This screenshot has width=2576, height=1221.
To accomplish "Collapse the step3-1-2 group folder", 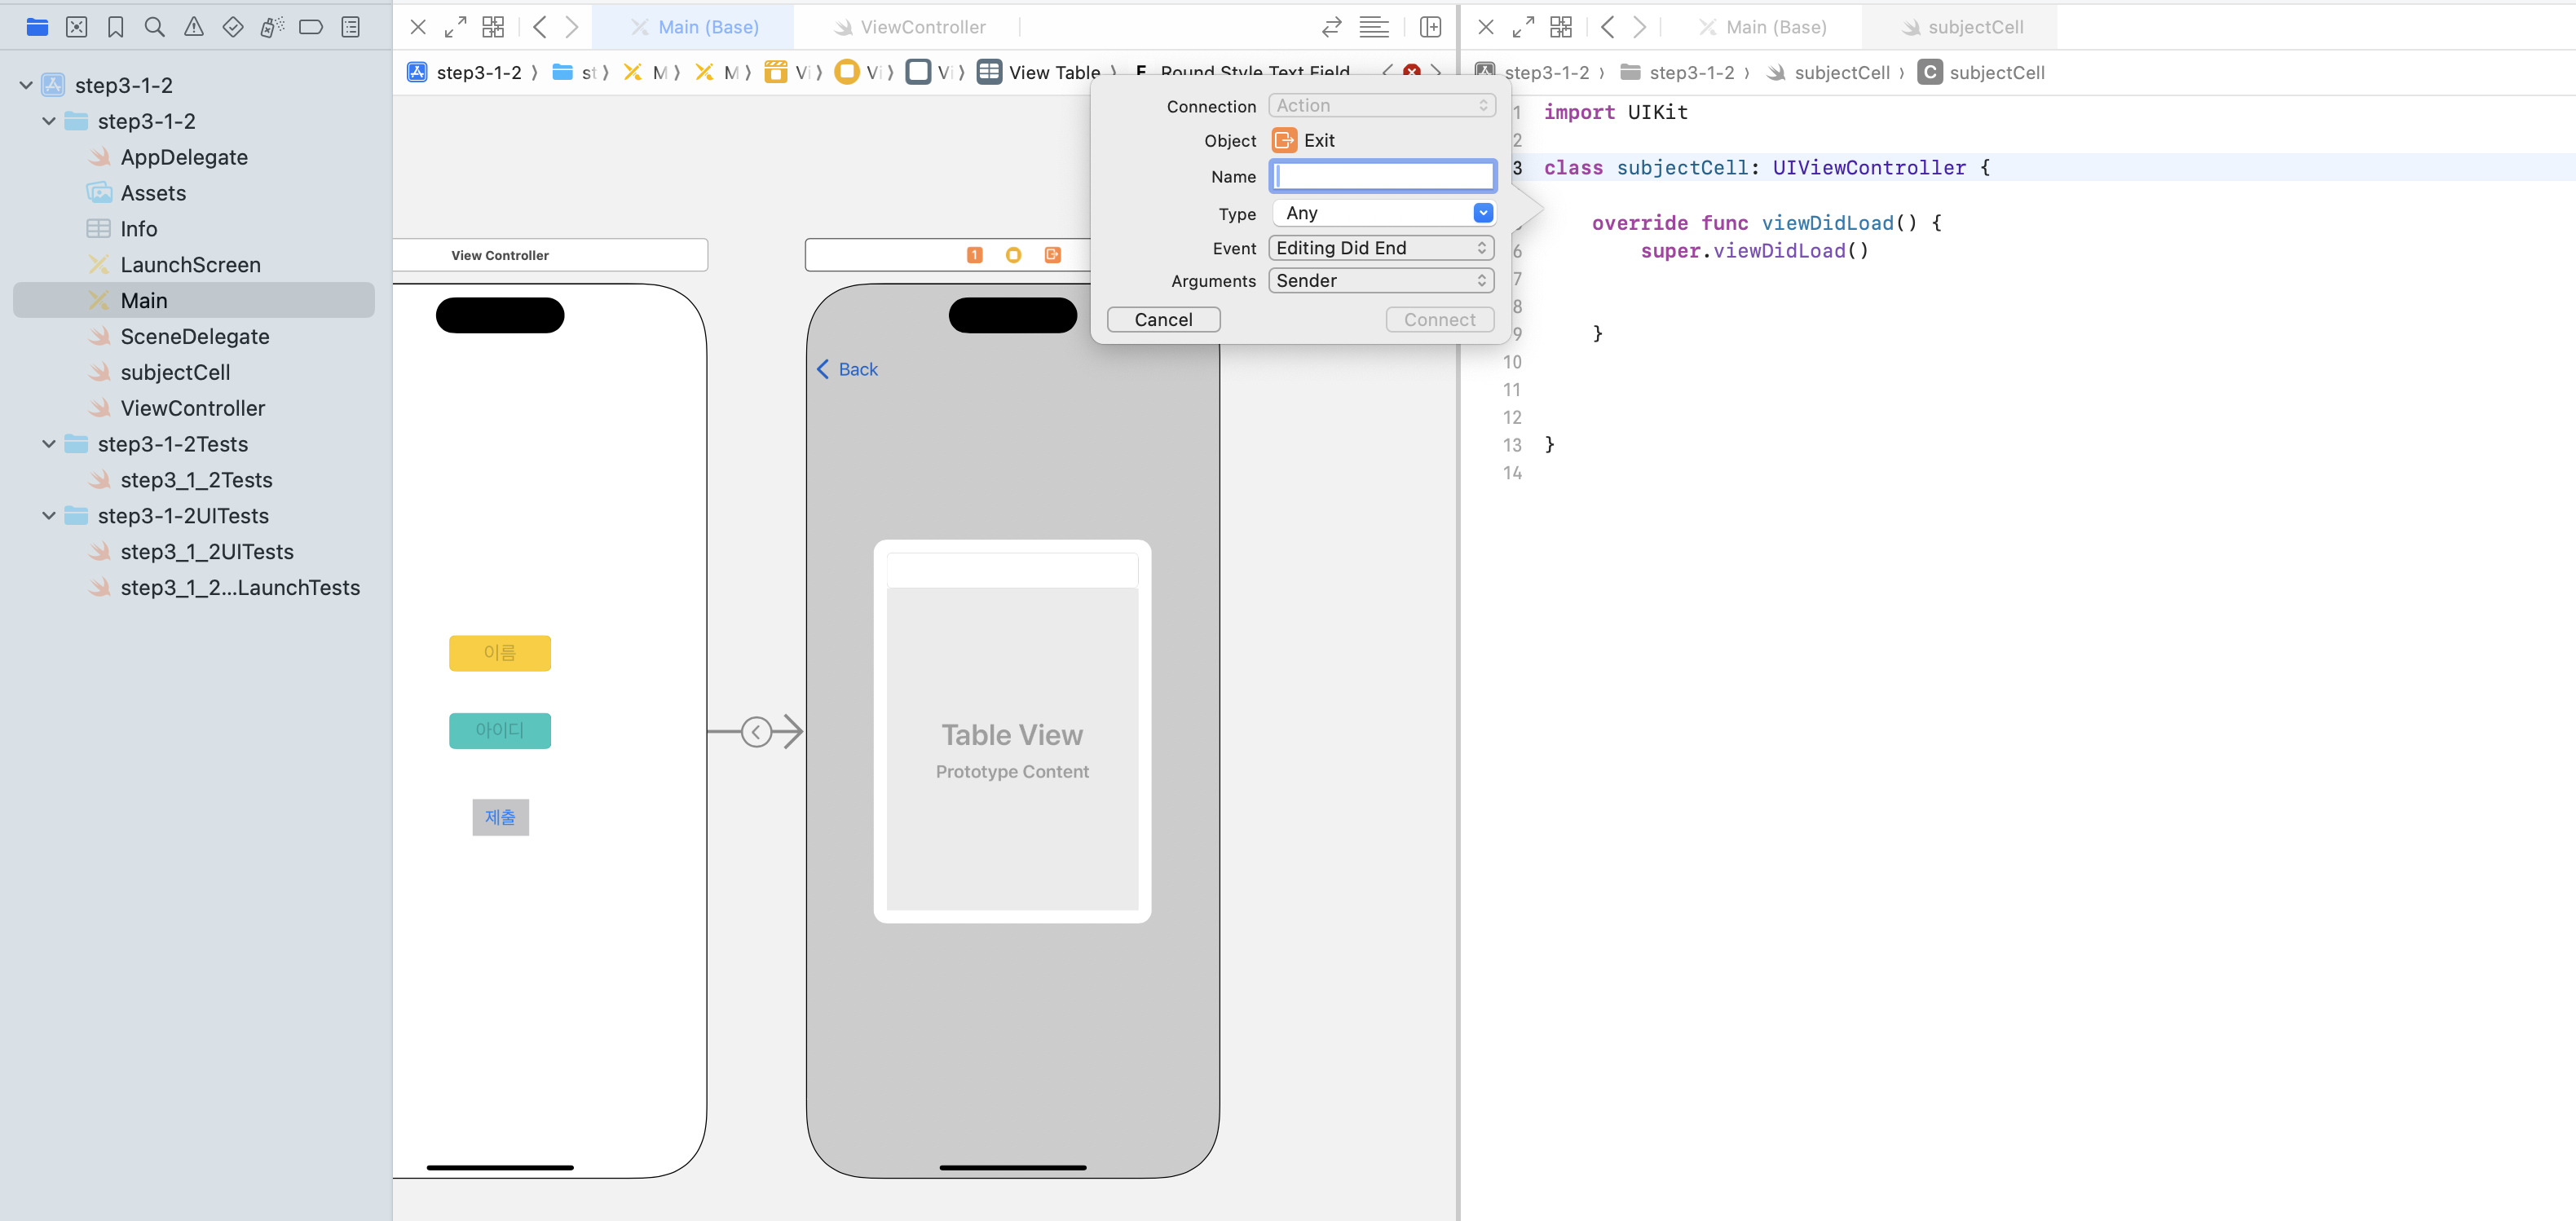I will 49,121.
